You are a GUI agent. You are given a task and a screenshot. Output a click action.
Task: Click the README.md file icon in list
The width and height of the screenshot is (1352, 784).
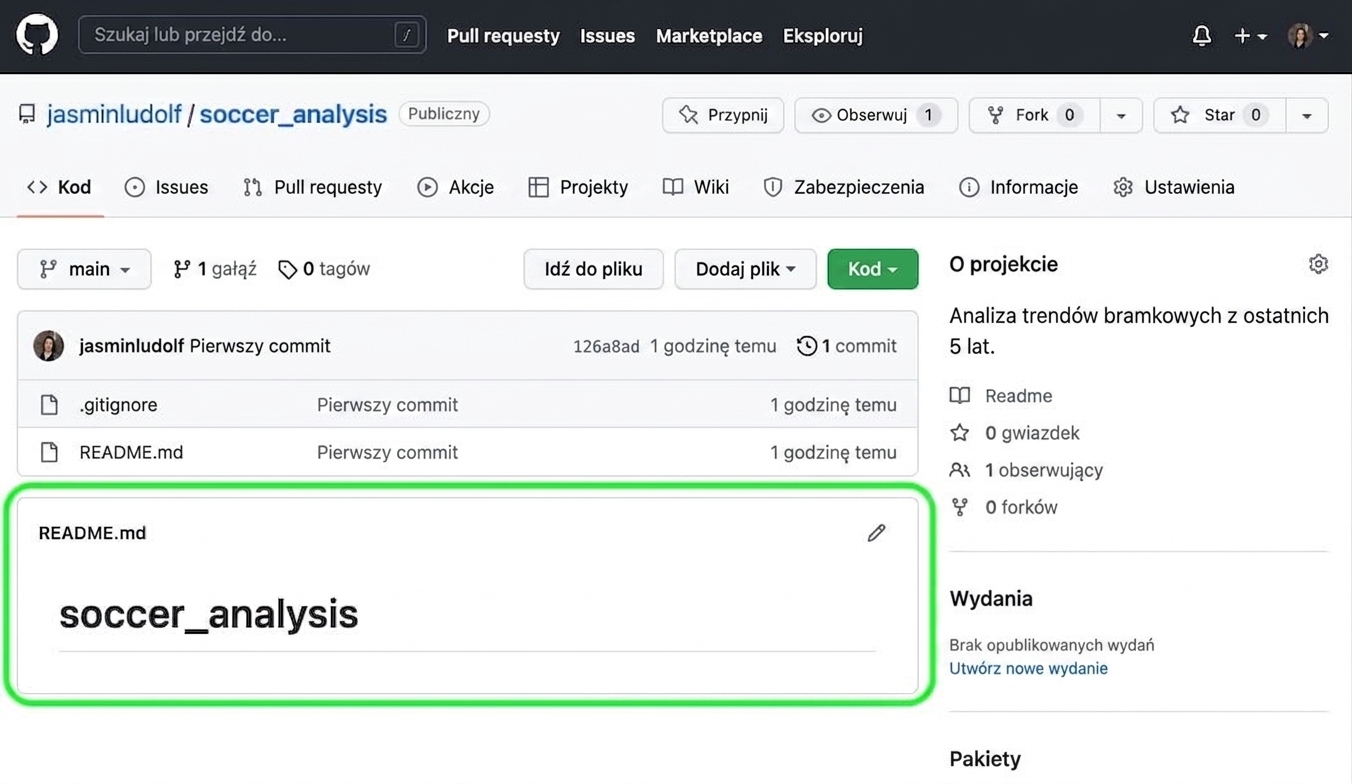click(49, 452)
